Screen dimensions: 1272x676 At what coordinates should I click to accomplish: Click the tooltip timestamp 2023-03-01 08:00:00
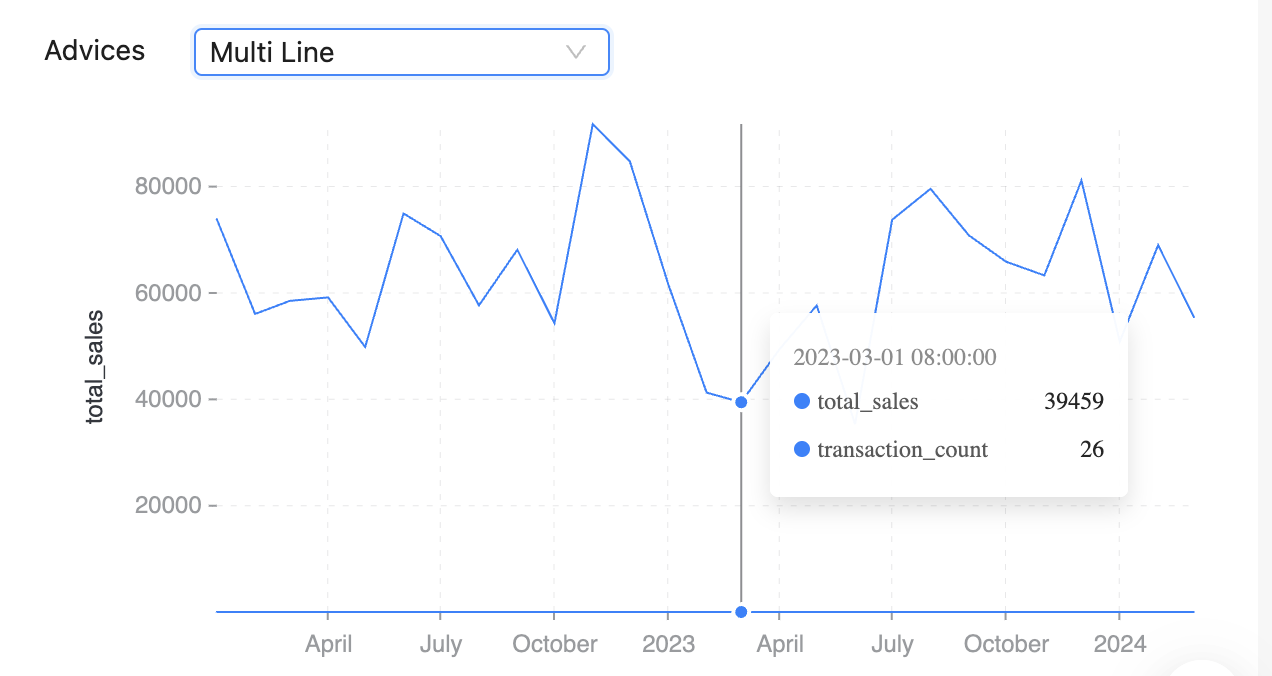(894, 357)
